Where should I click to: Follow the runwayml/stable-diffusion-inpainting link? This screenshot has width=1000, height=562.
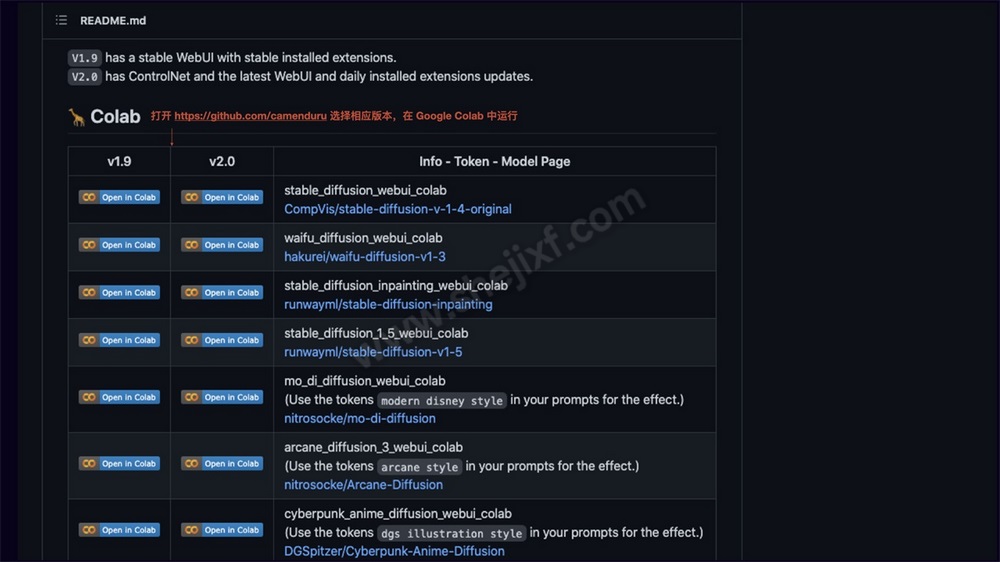388,304
